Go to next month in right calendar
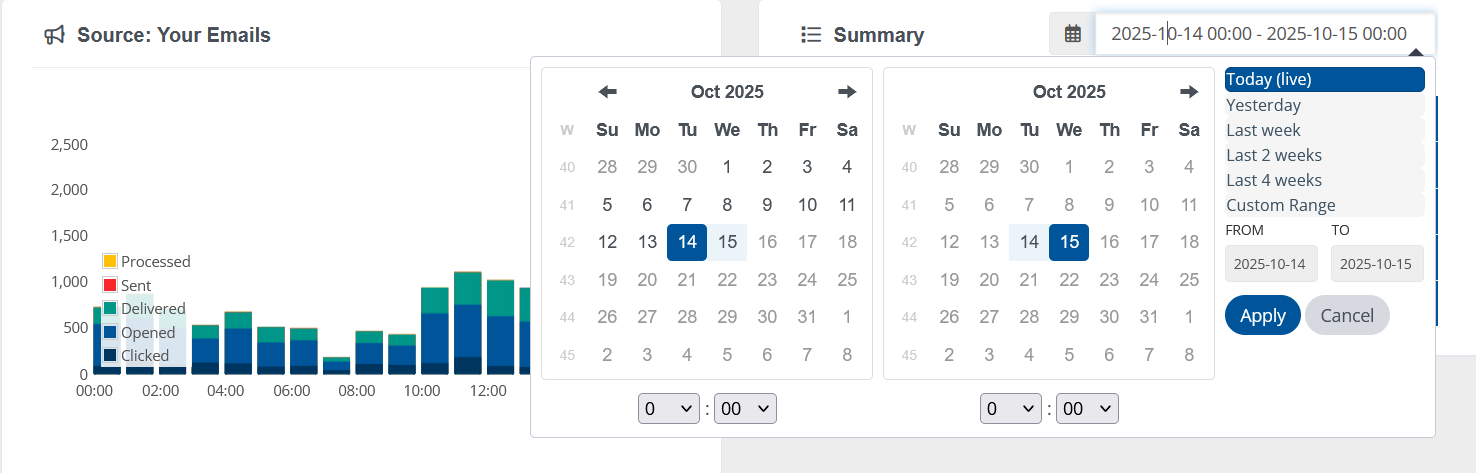Screen dimensions: 1476x473 click(x=1189, y=92)
